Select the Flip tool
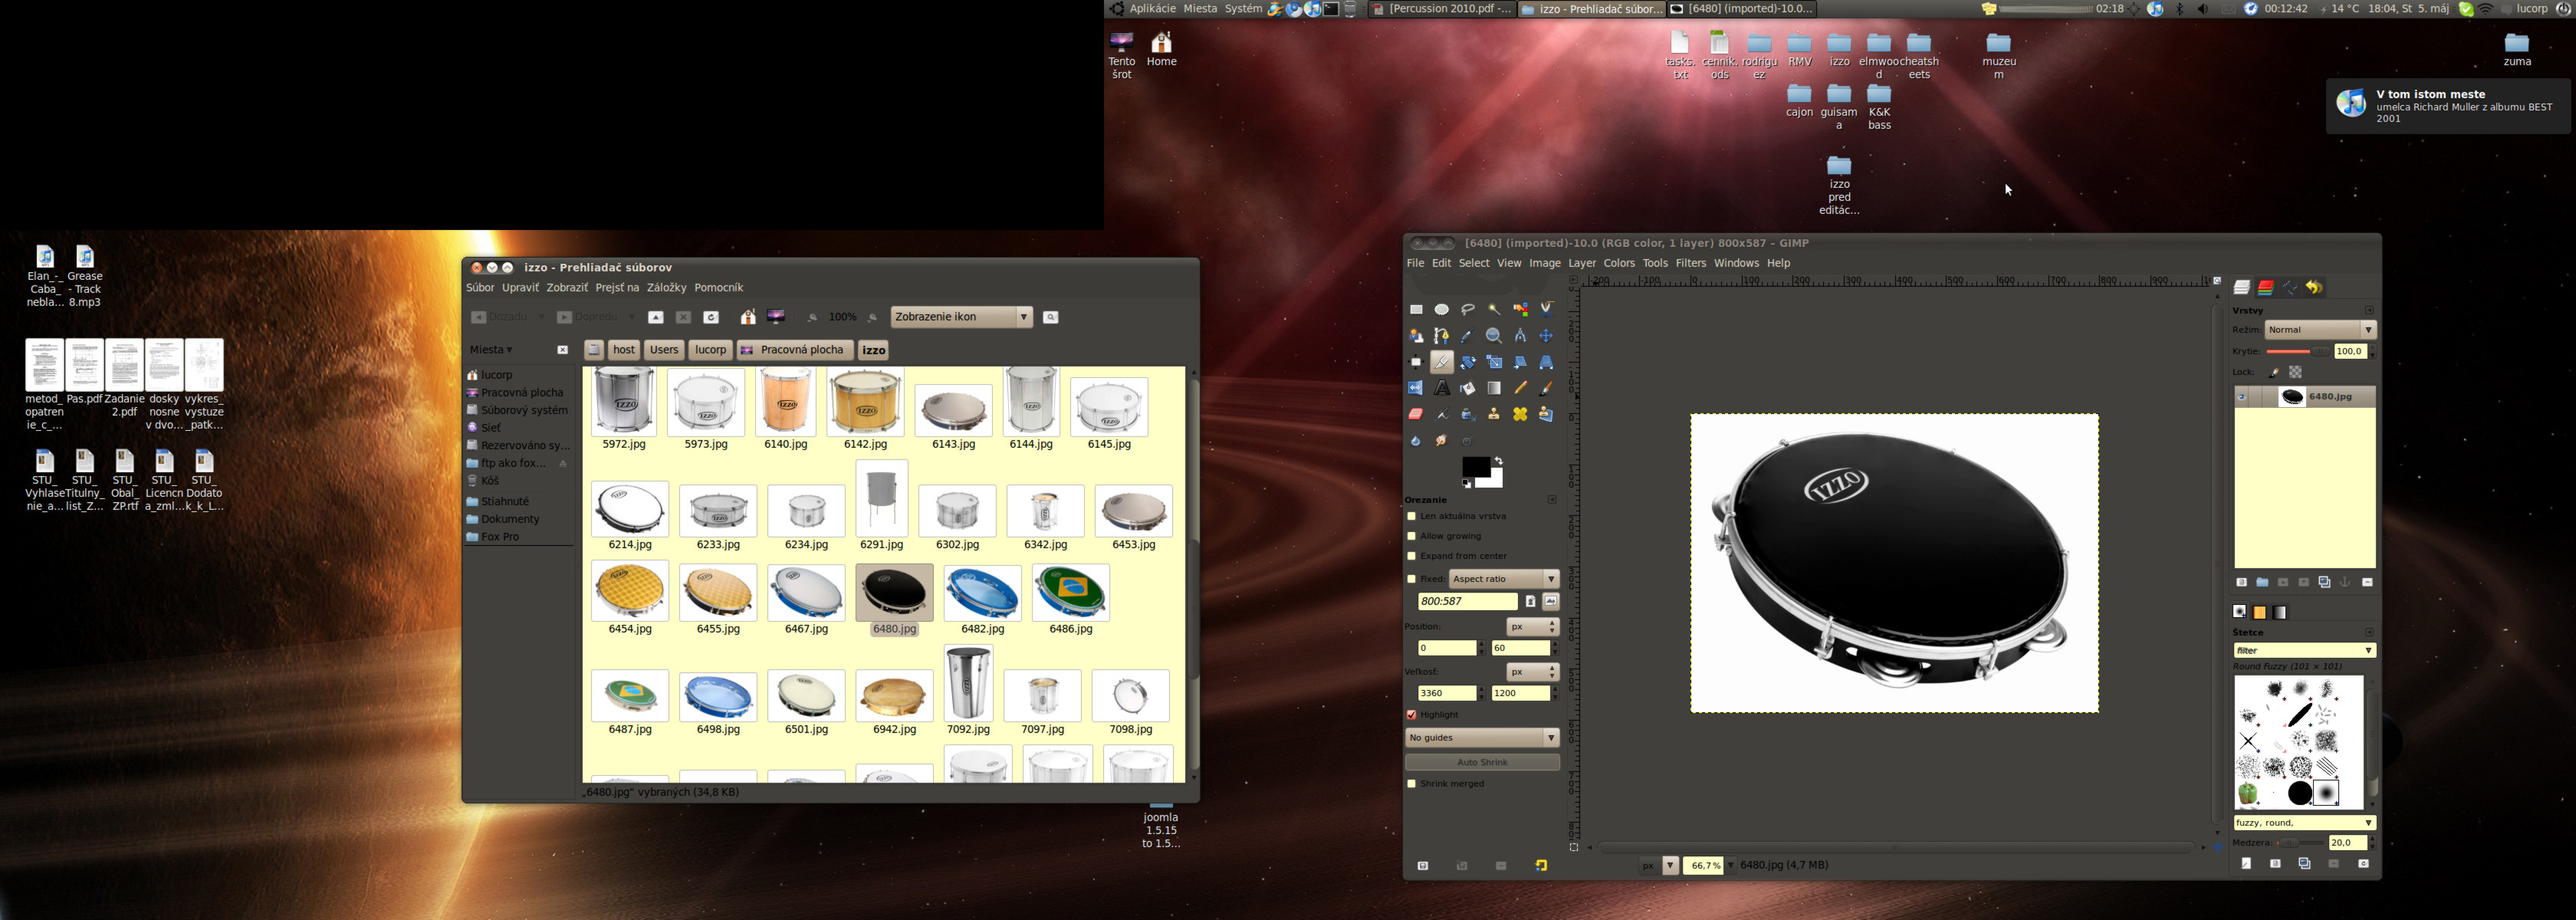The height and width of the screenshot is (920, 2576). [x=1417, y=388]
